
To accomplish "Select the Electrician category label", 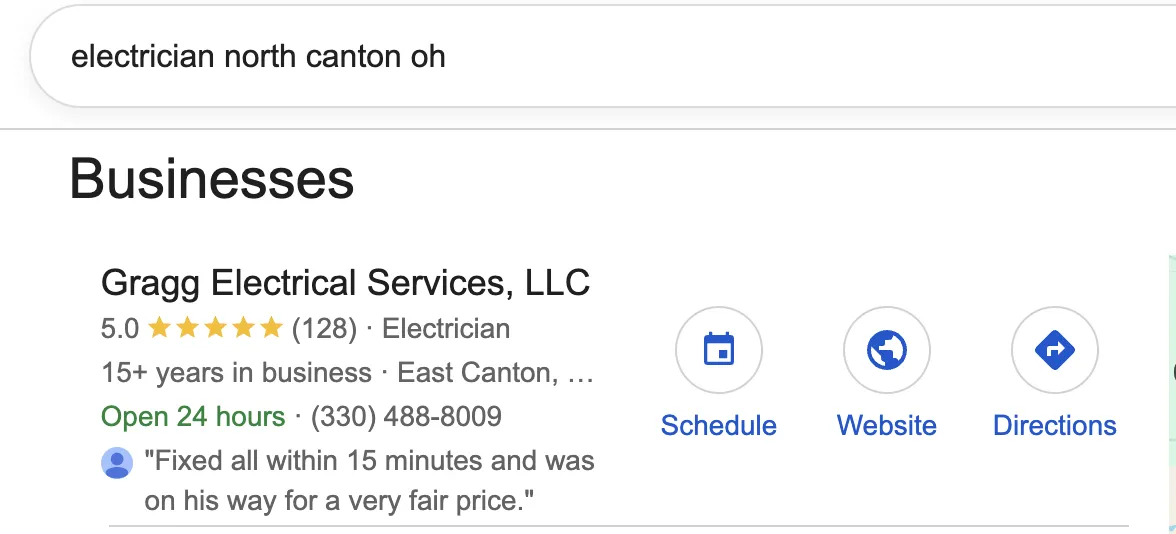I will coord(446,328).
